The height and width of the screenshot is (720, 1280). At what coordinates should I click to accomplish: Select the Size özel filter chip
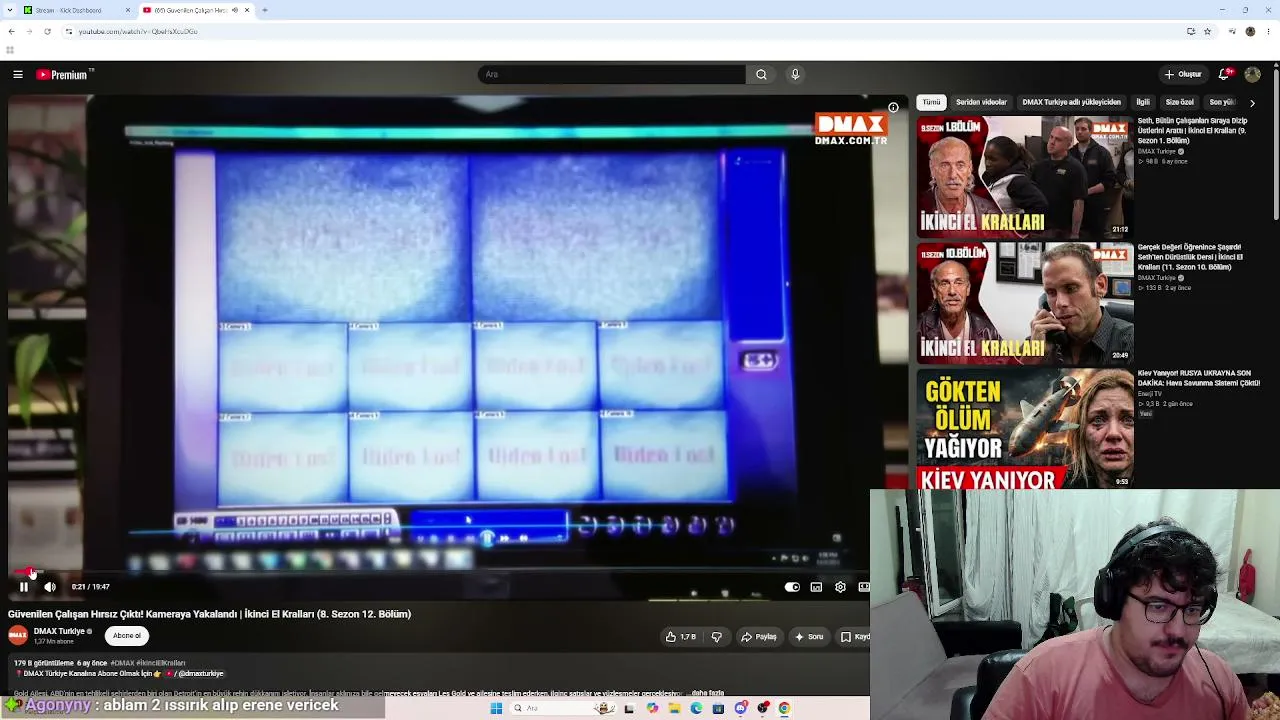coord(1179,102)
